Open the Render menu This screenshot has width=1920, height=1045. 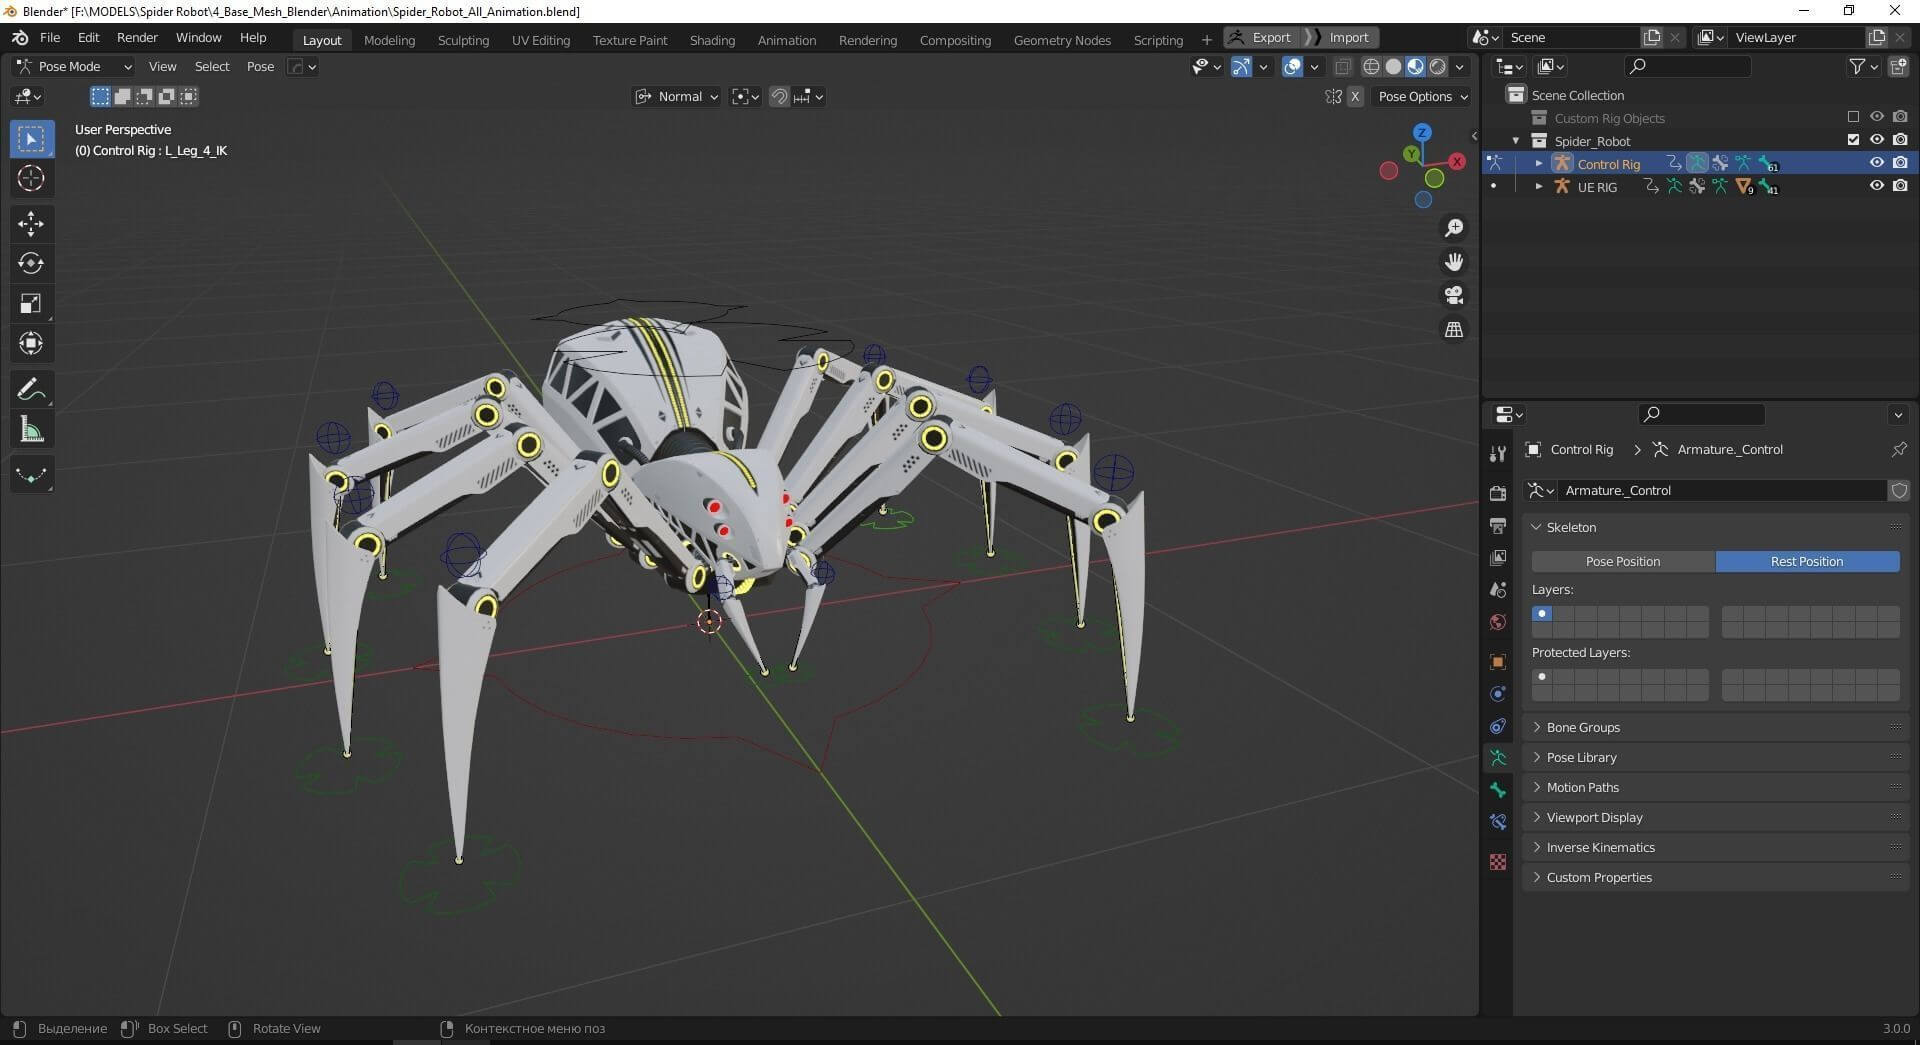pyautogui.click(x=137, y=37)
